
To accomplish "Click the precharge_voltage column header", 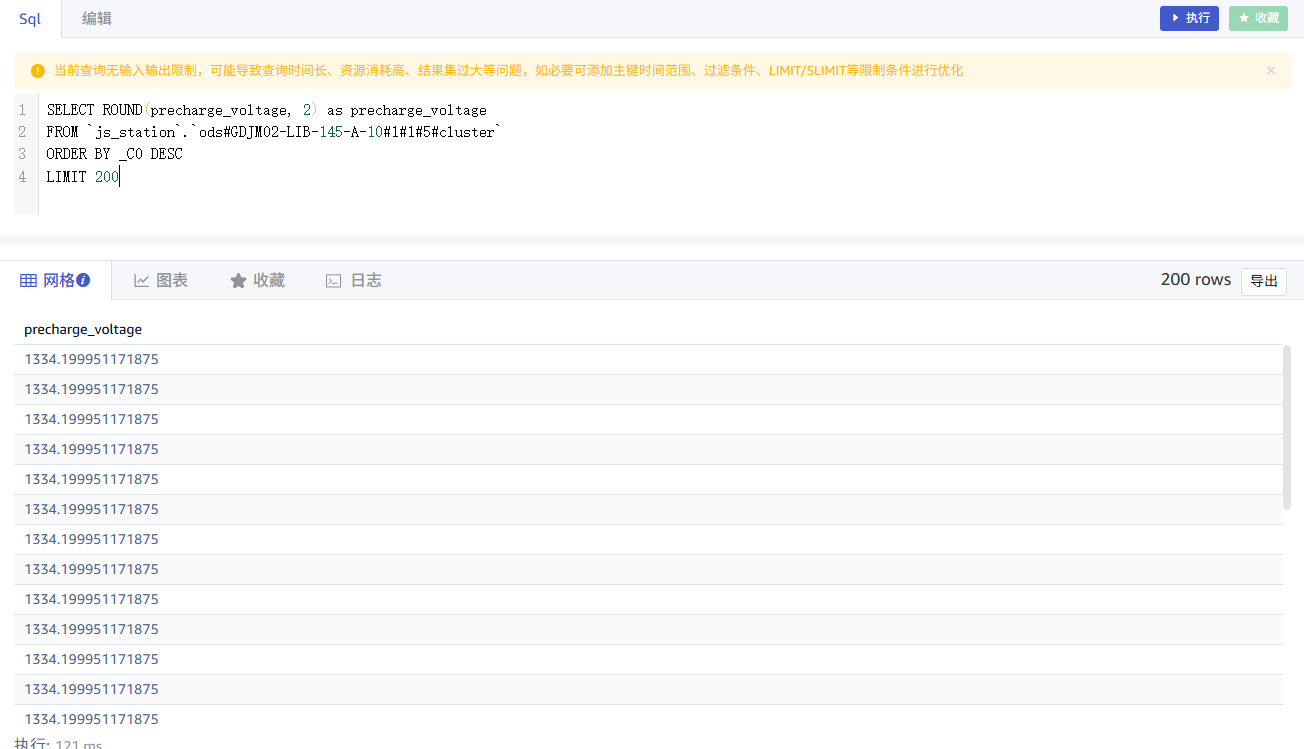I will 83,329.
